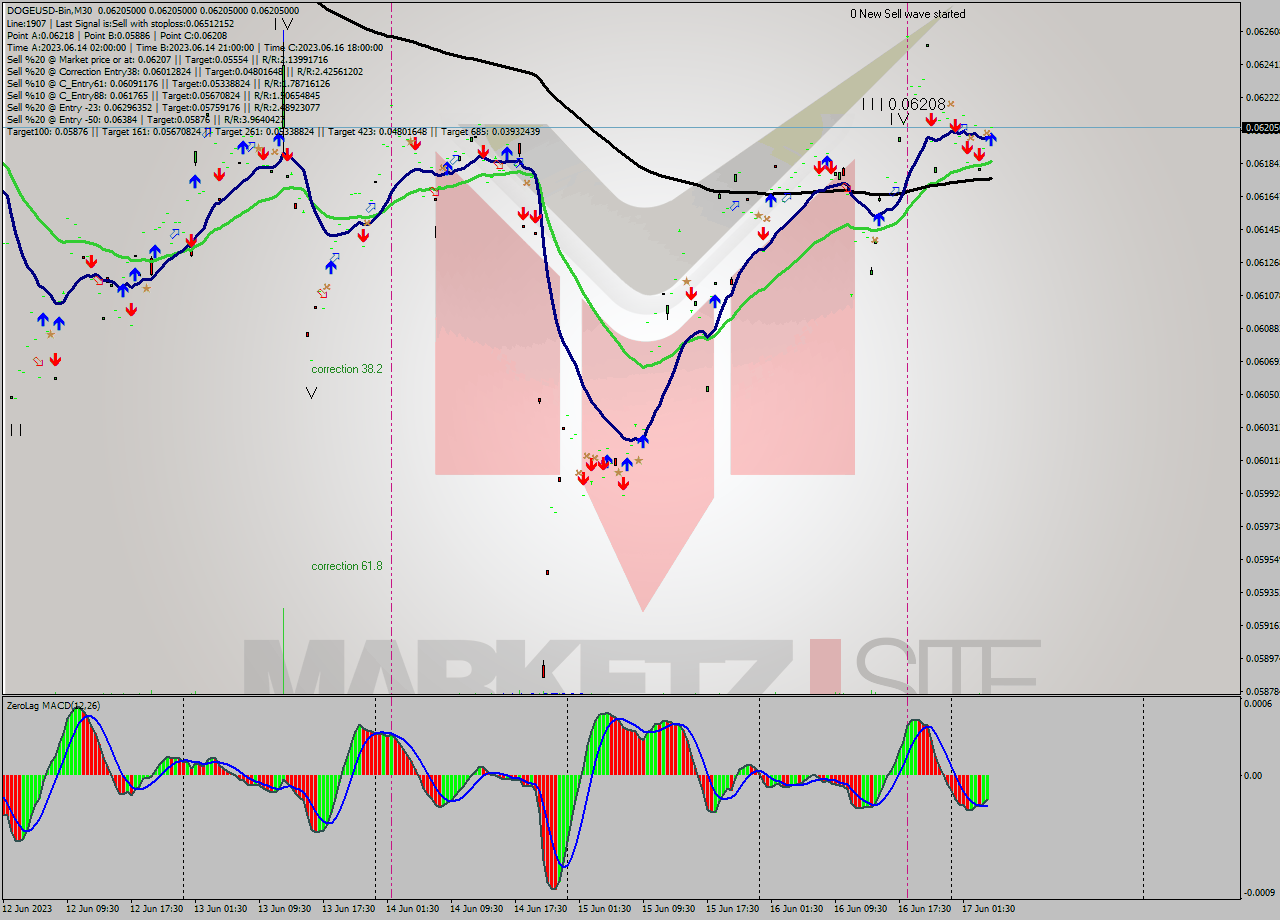The height and width of the screenshot is (920, 1280).
Task: Click the '15 Jun 09:30' time label
Action: tap(668, 909)
